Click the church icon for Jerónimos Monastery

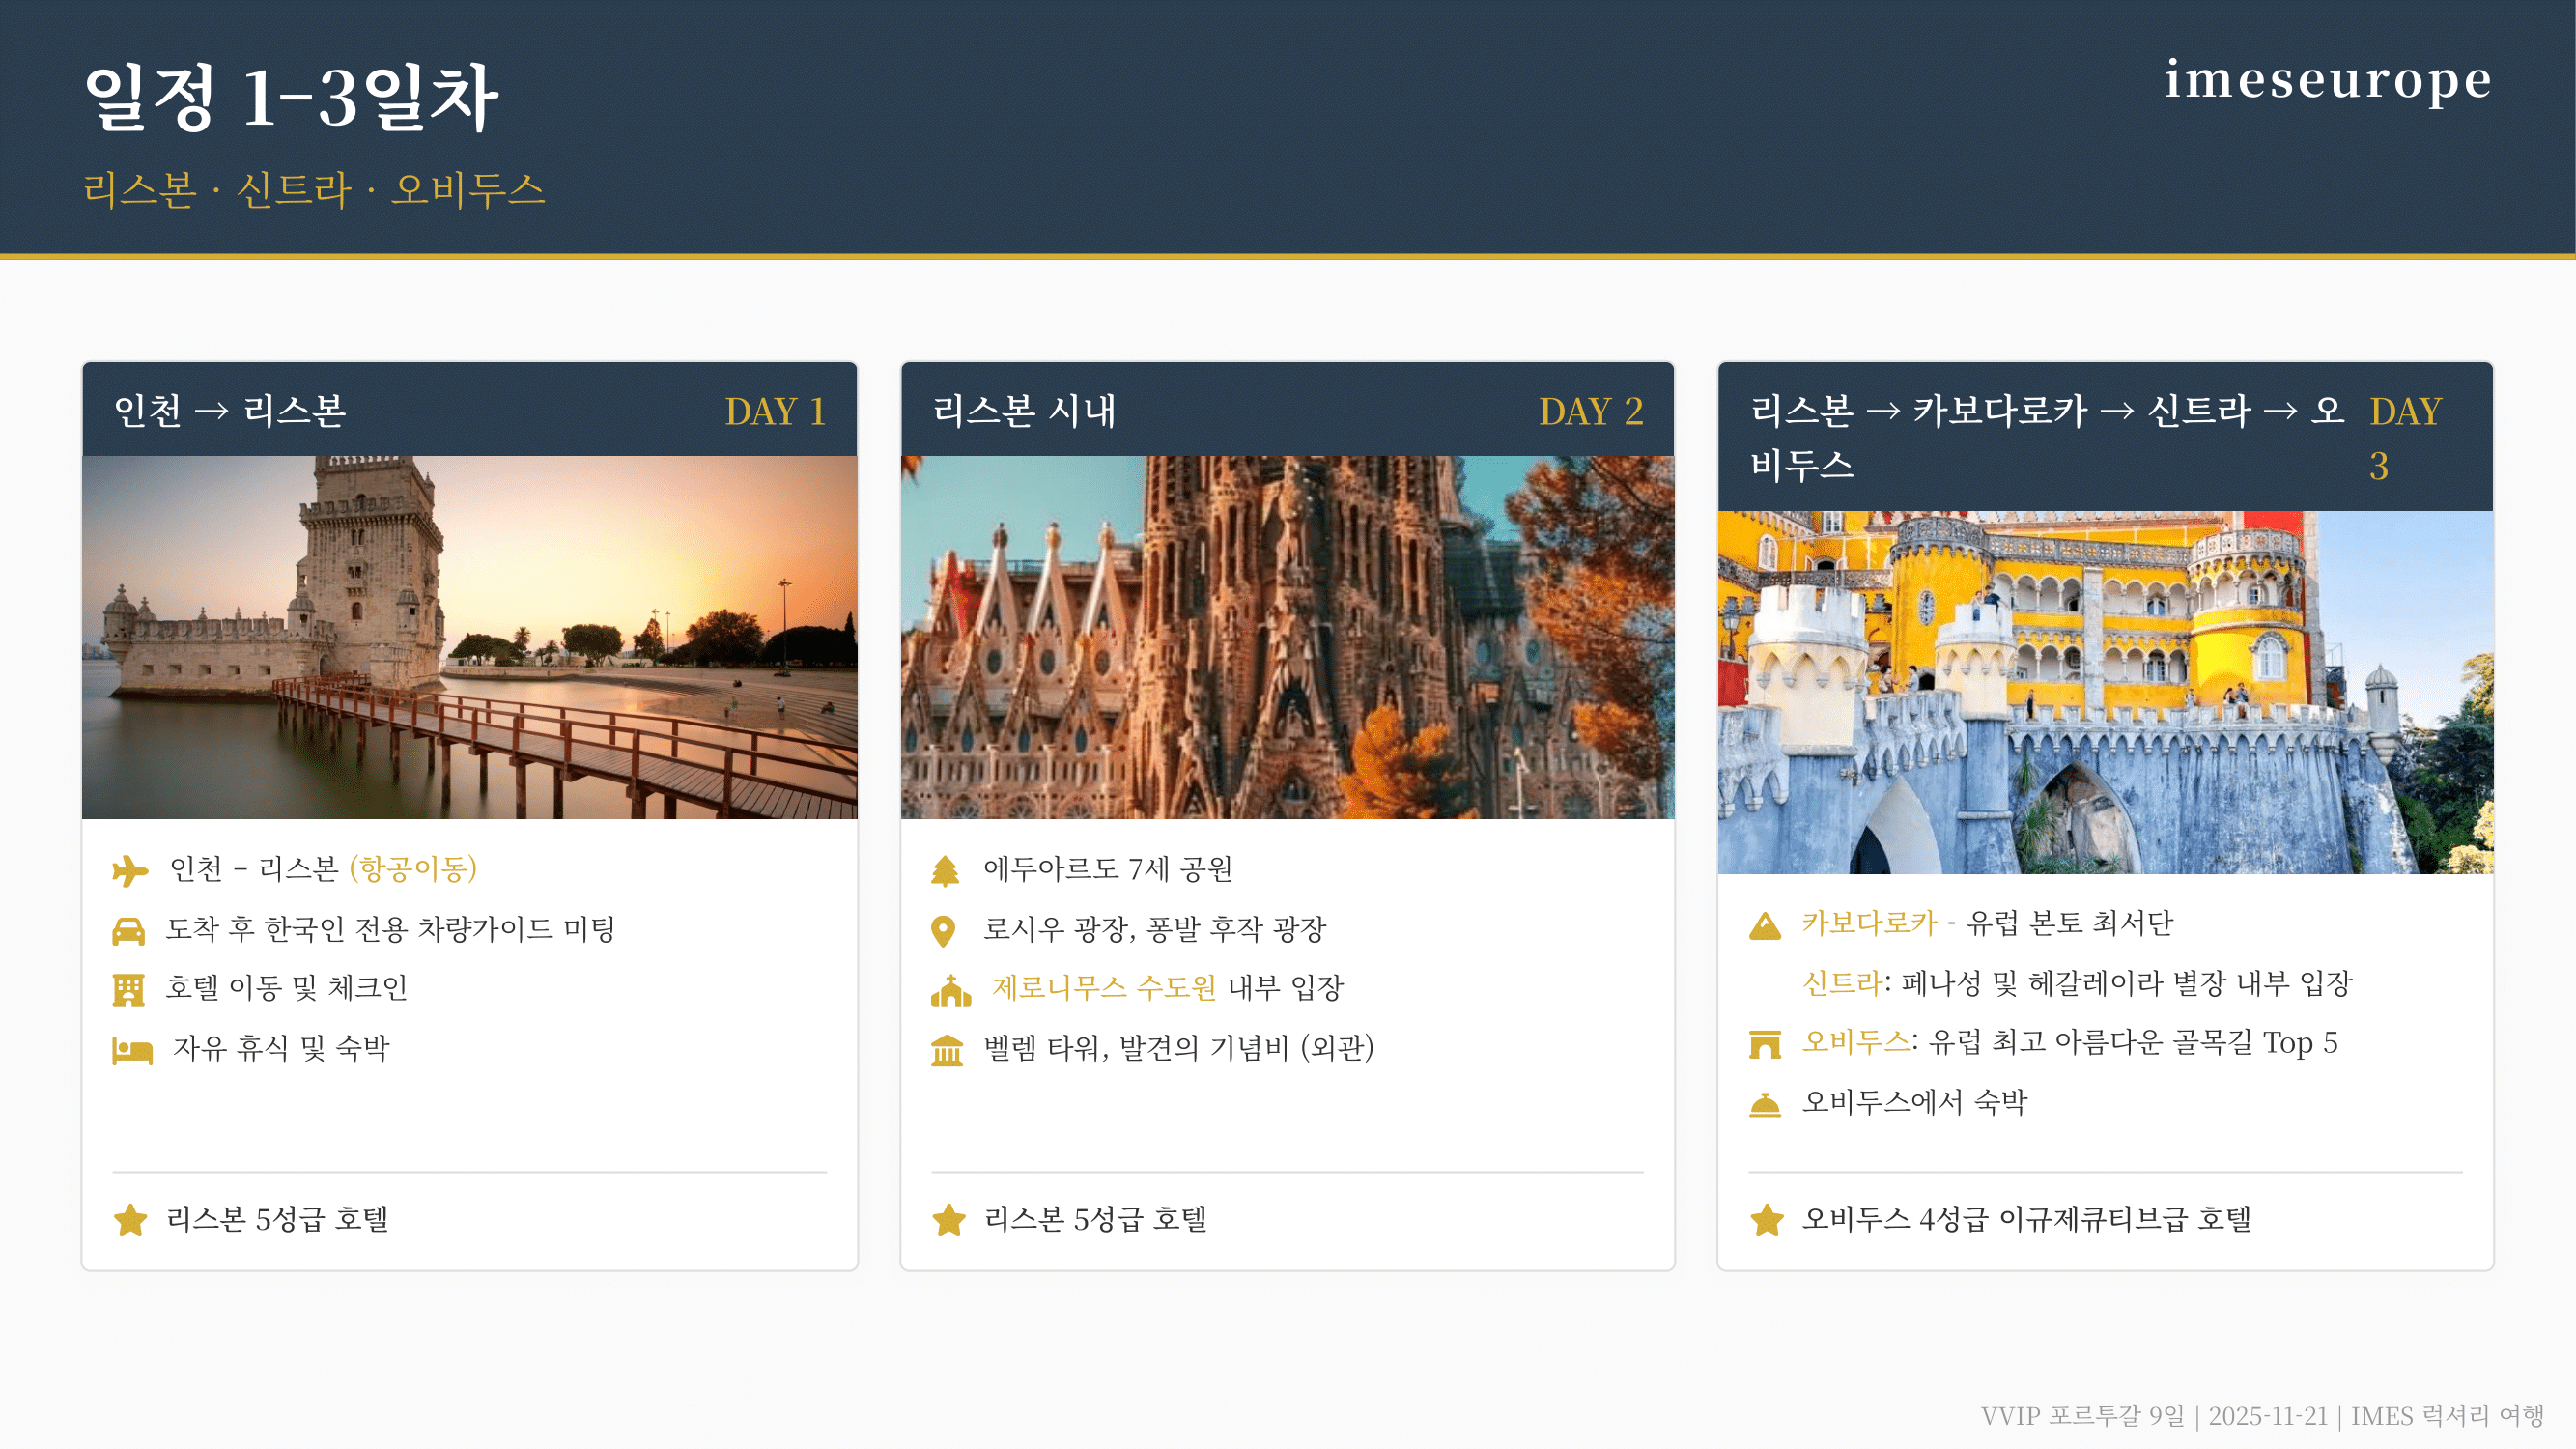[x=951, y=990]
